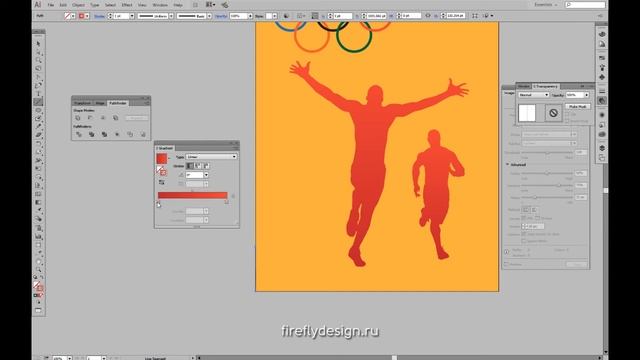
Task: Open opacity arrow in Transparency panel
Action: tap(587, 95)
